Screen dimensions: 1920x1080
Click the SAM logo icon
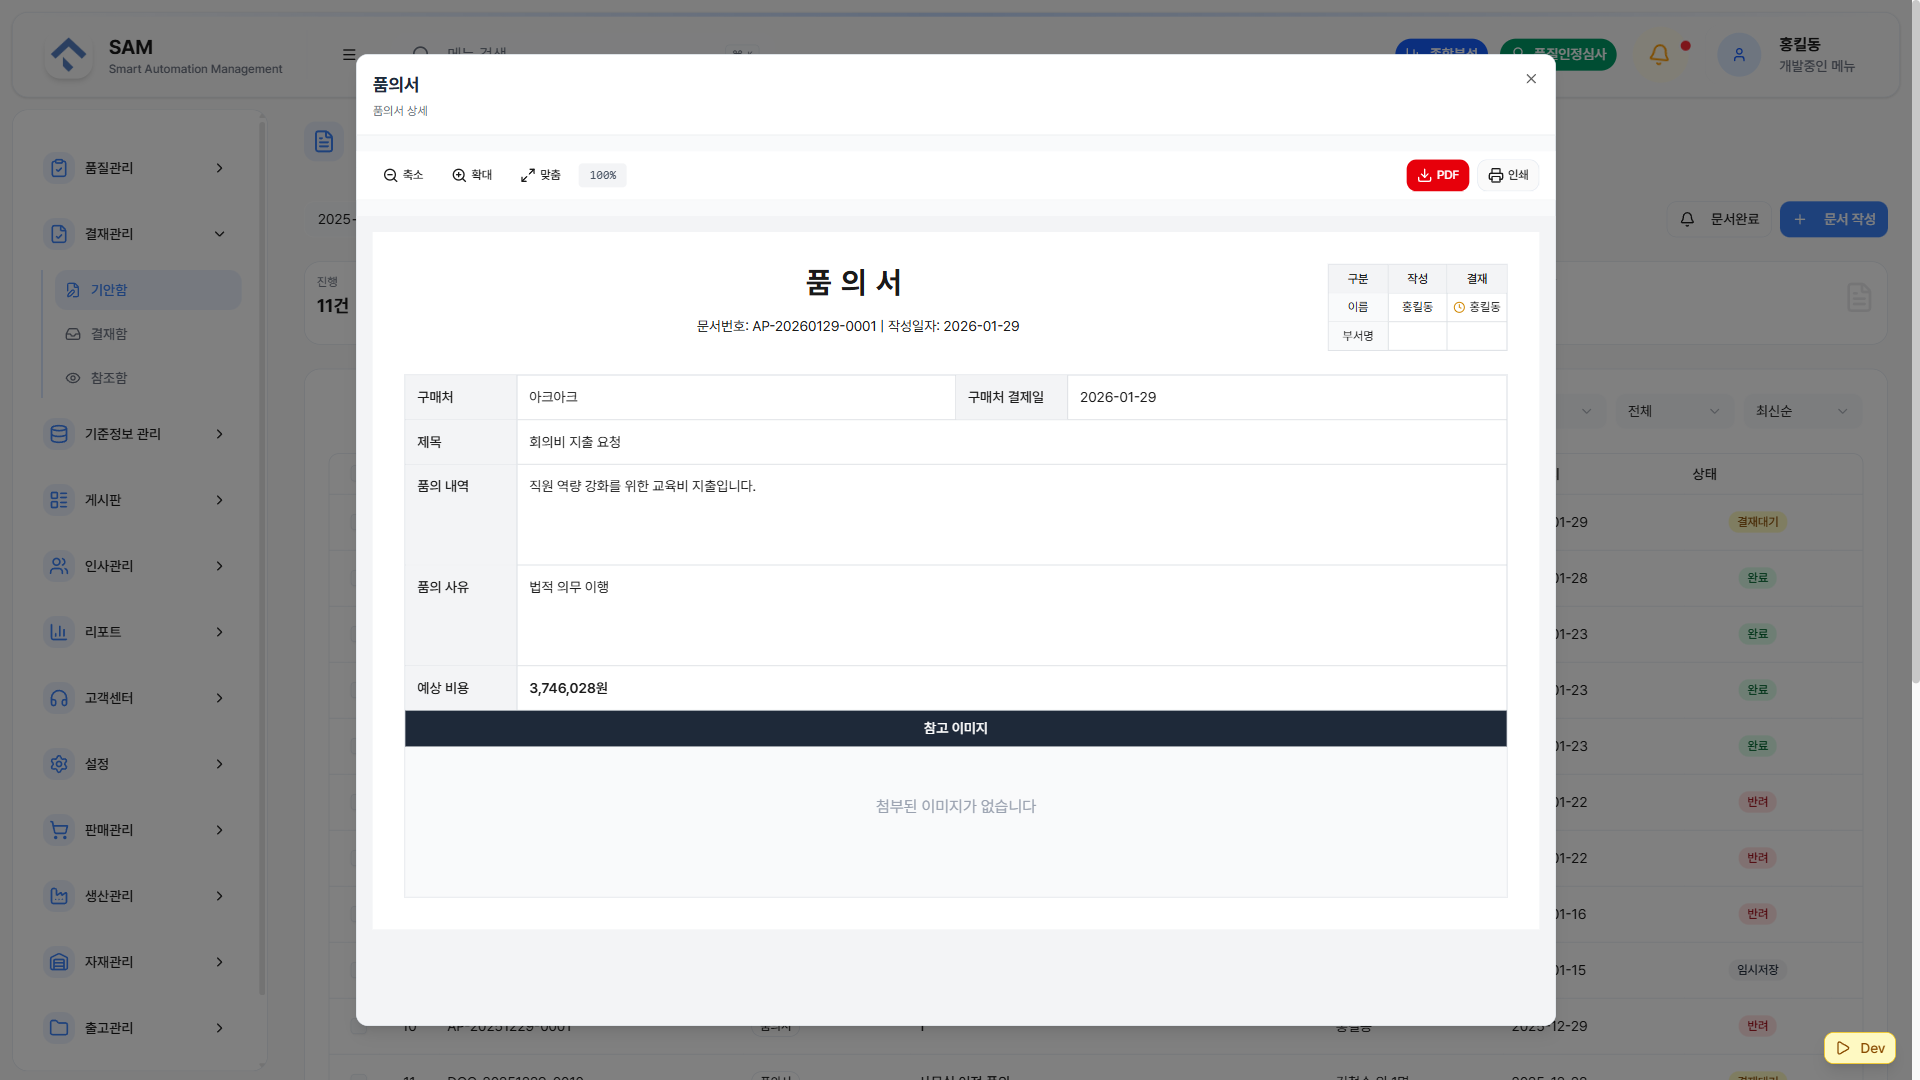click(x=69, y=55)
